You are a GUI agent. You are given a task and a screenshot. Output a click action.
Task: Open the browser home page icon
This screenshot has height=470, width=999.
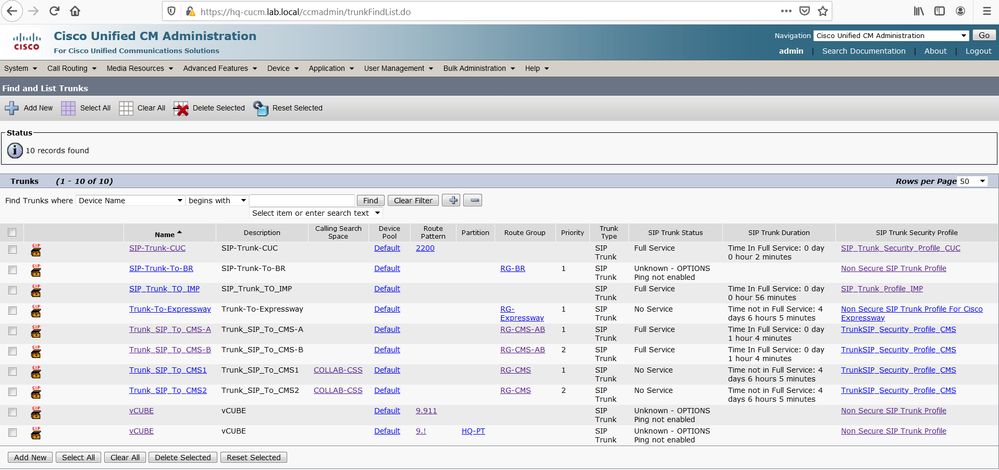point(75,11)
